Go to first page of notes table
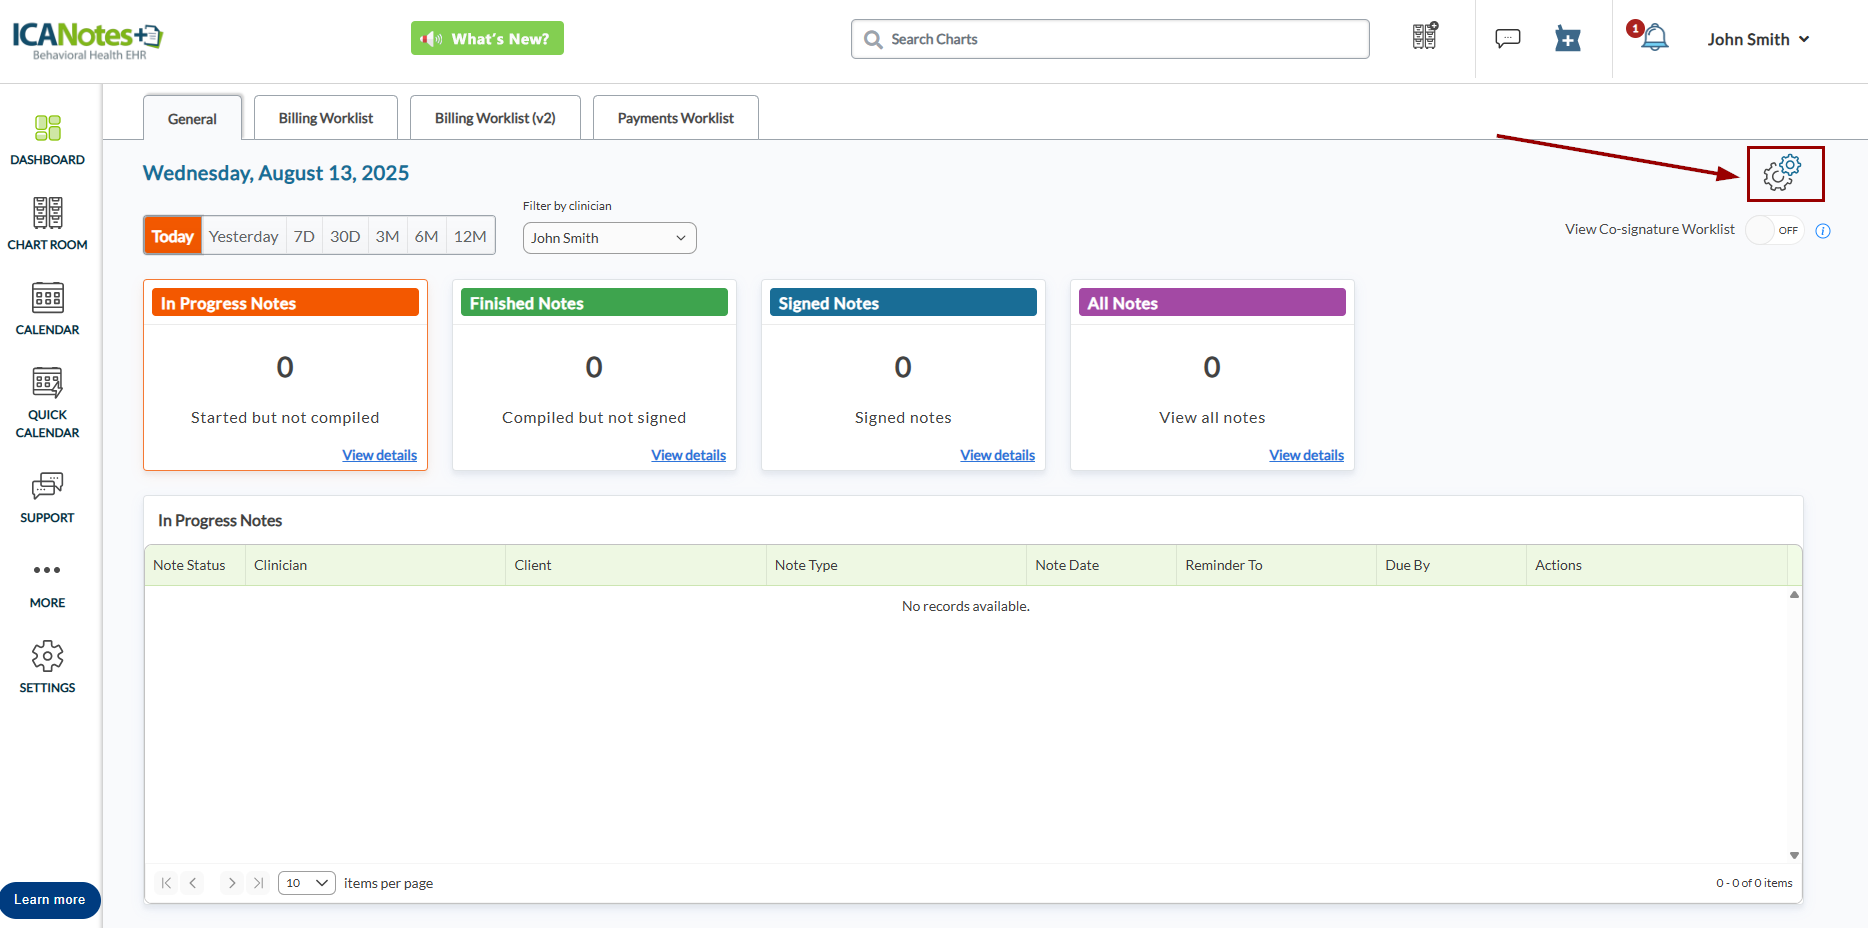 tap(166, 883)
